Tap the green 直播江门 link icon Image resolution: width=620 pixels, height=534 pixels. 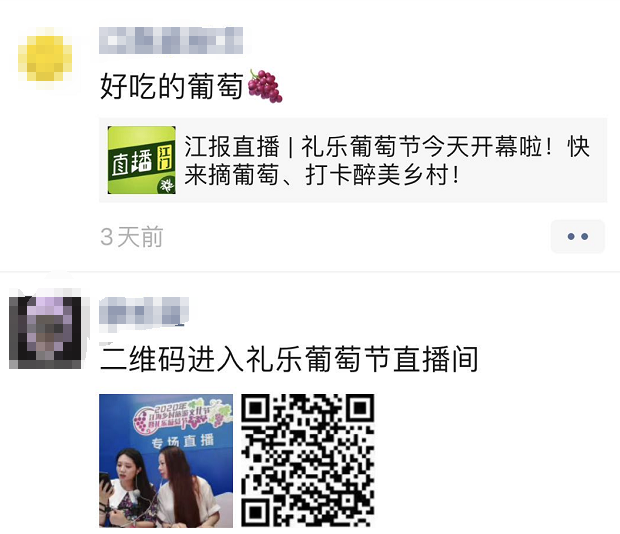click(x=142, y=160)
